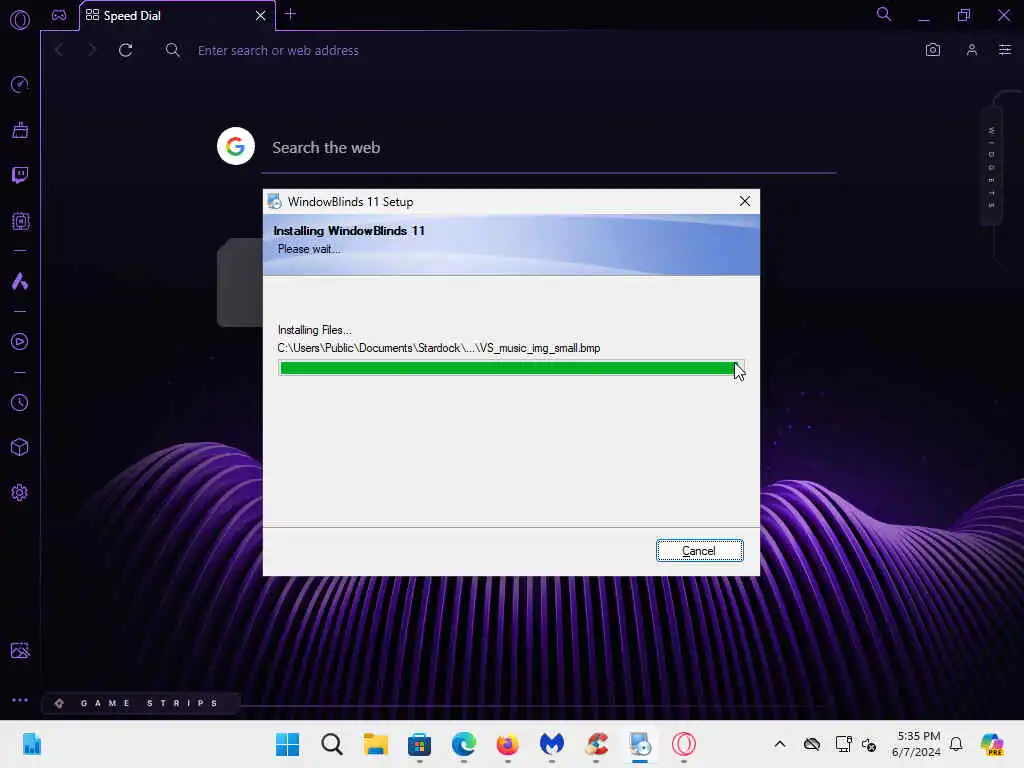
Task: Open sidebar three-dots more options
Action: pos(20,699)
